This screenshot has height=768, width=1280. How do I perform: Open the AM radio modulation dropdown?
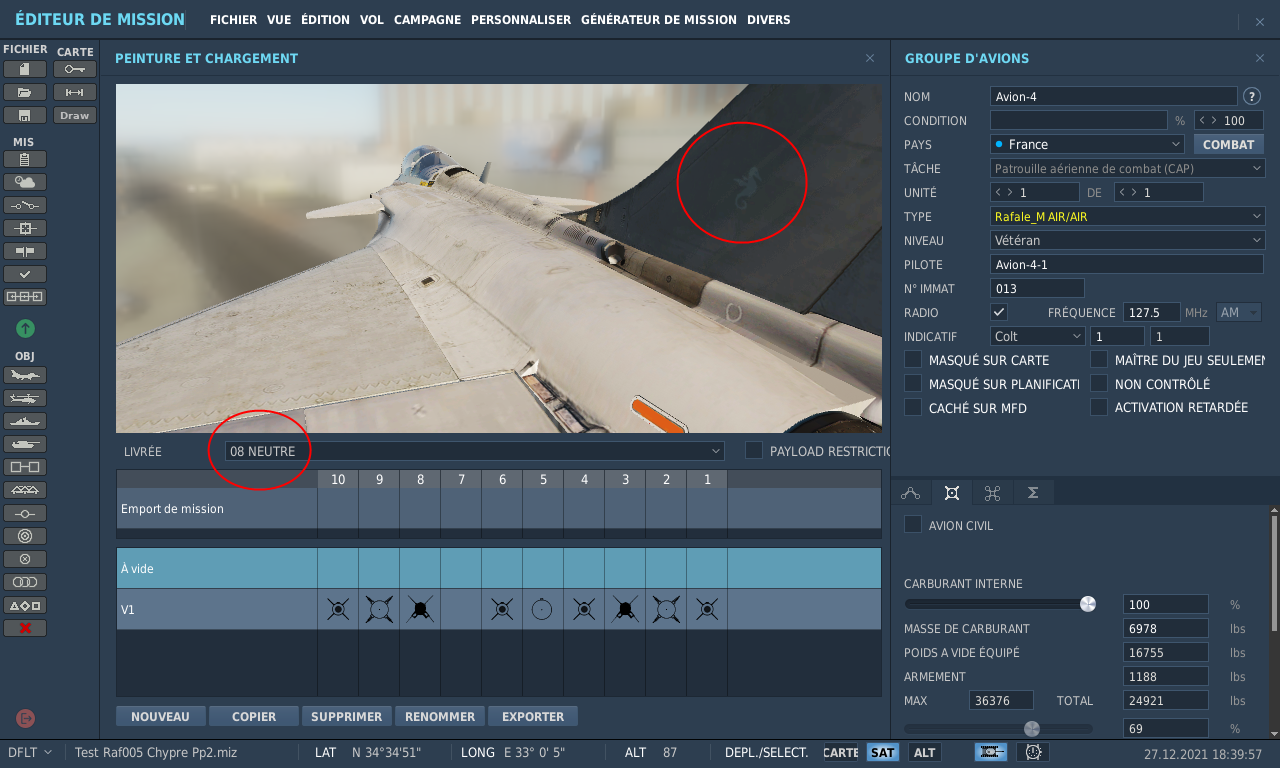[x=1239, y=313]
